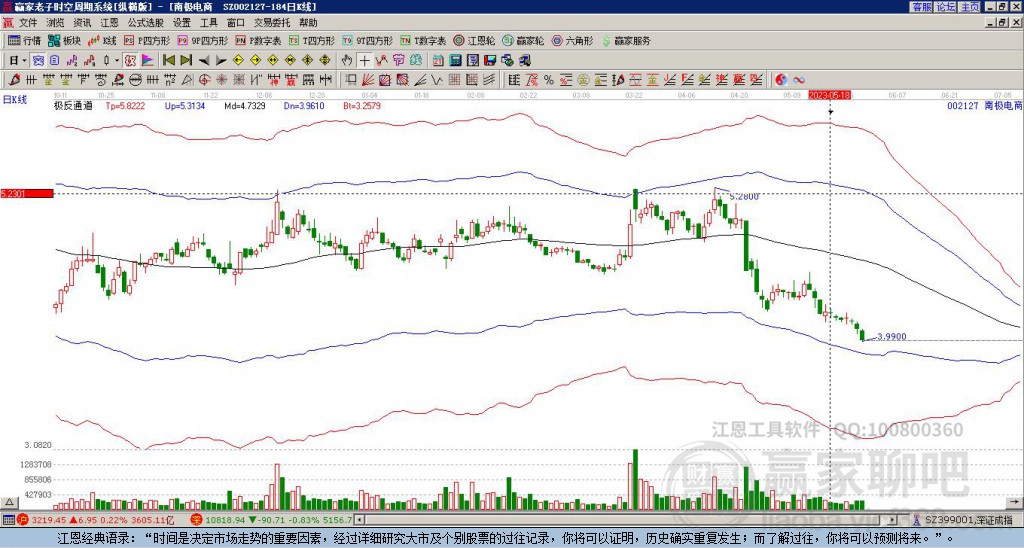
Task: Switch to K线 view
Action: (103, 40)
